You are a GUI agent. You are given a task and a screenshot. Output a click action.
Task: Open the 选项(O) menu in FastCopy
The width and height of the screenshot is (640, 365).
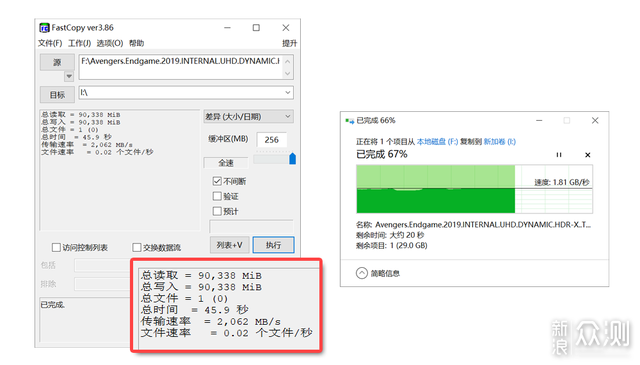(x=110, y=43)
